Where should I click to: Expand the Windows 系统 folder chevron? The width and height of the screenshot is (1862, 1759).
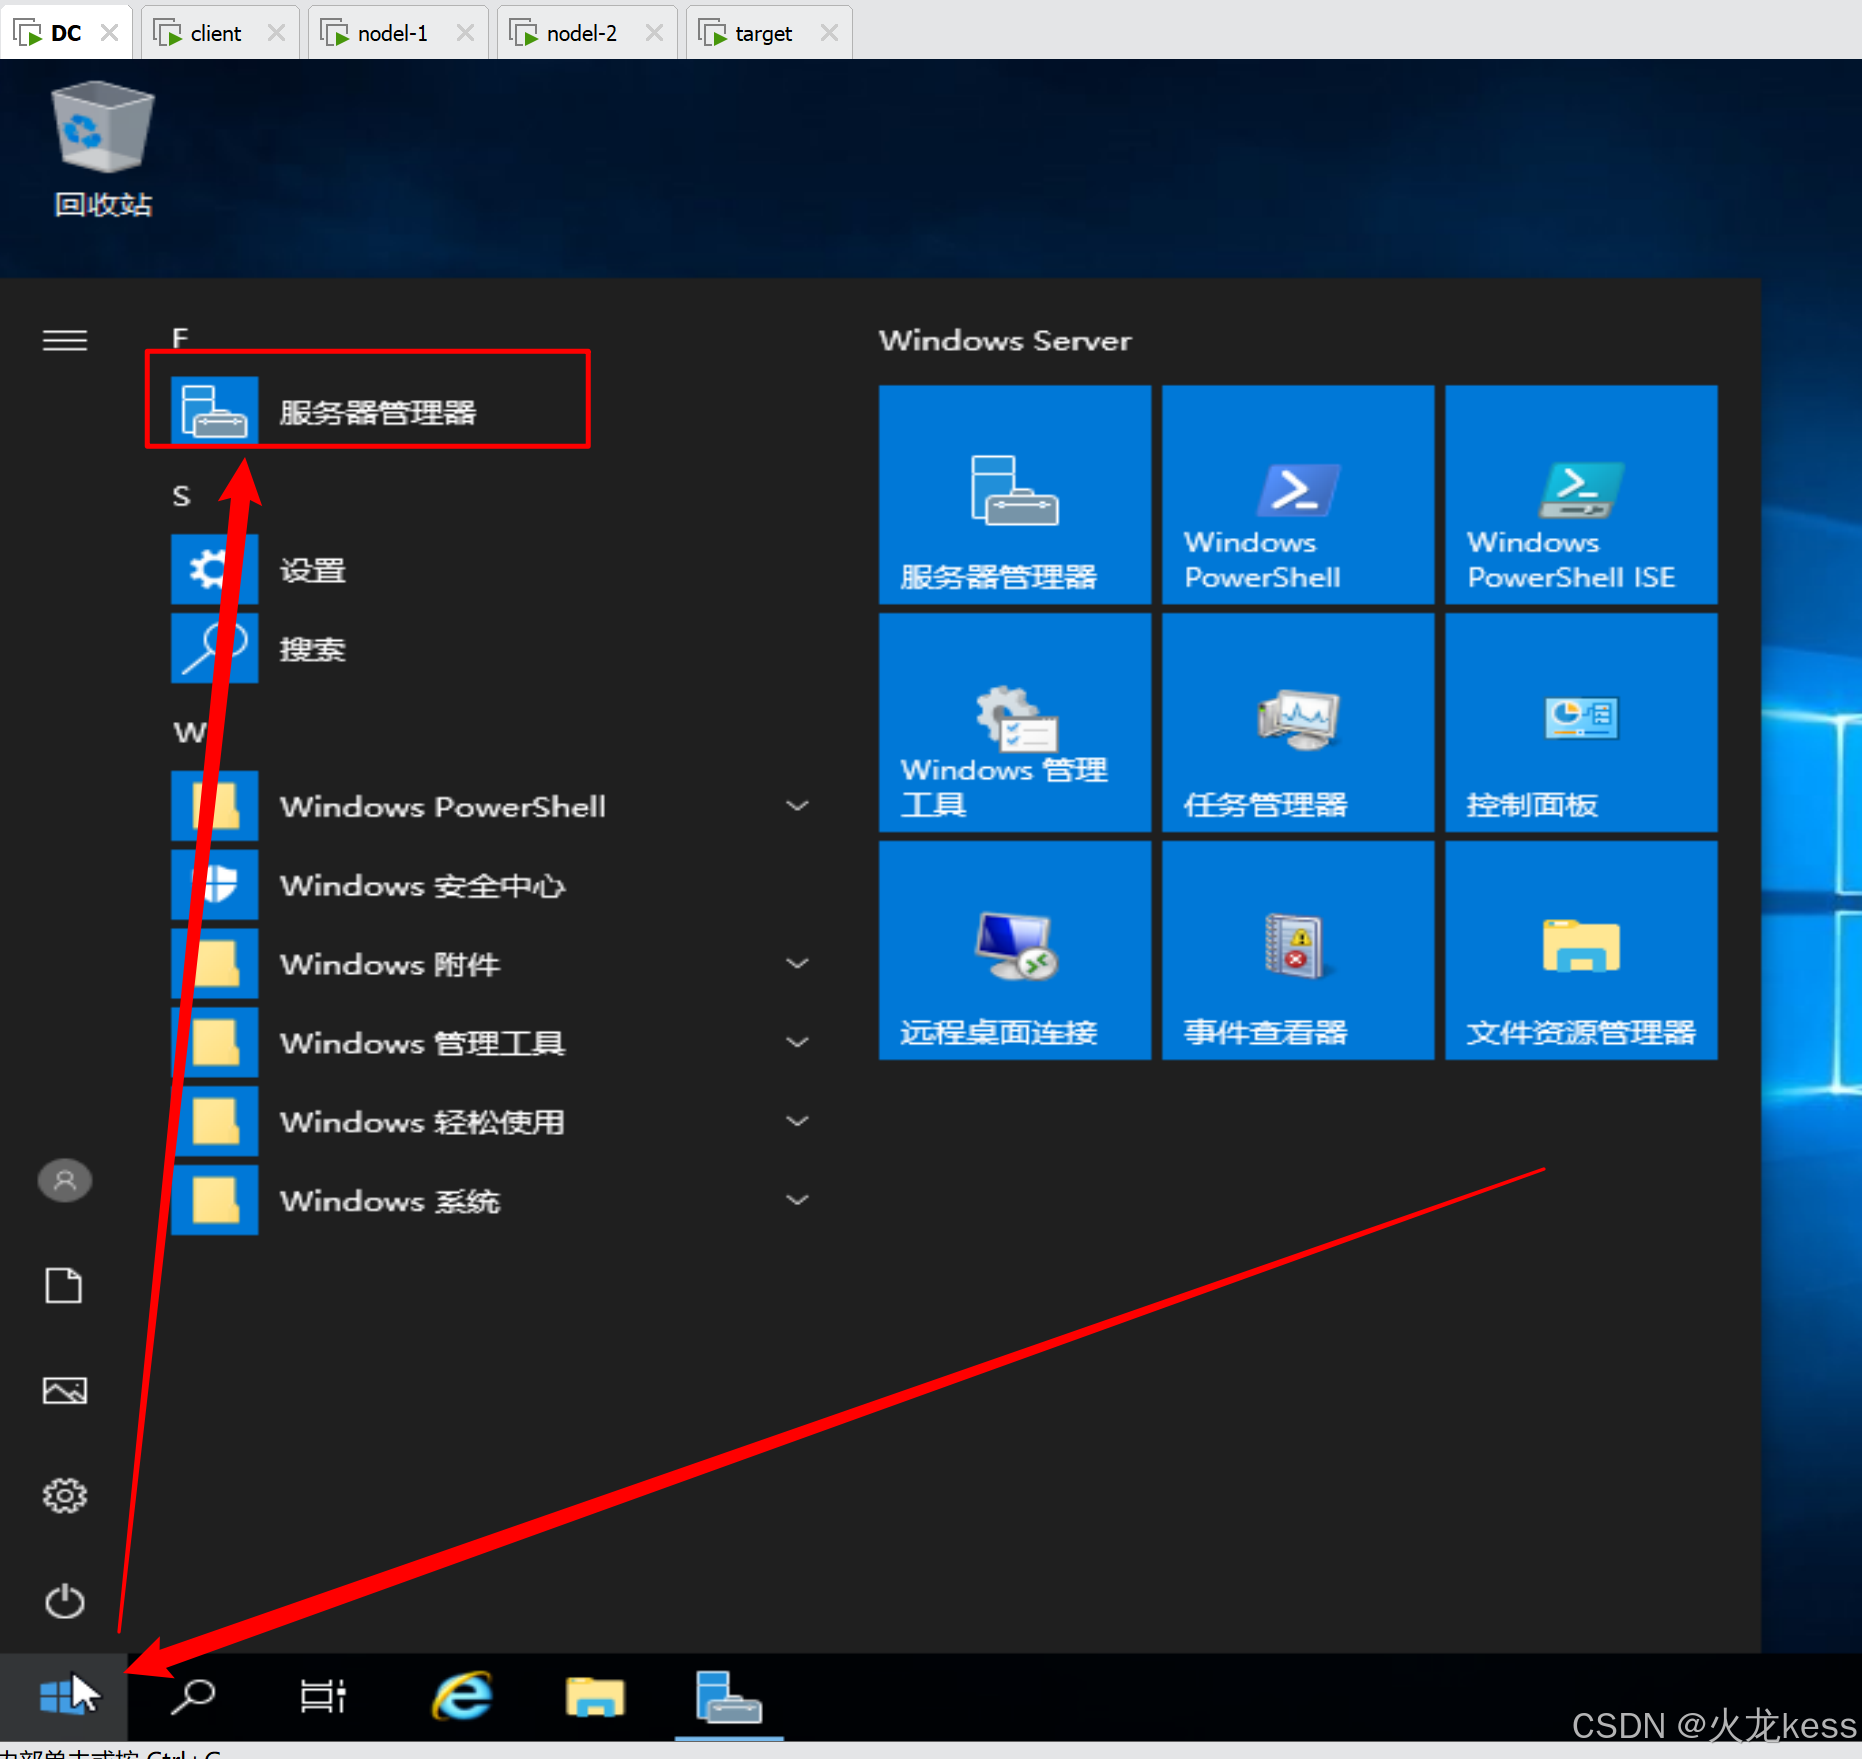point(797,1200)
